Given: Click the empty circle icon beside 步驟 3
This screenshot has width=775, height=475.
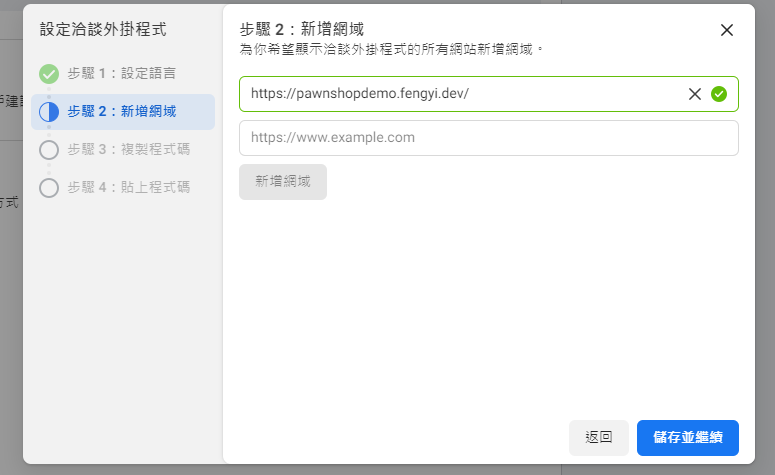Looking at the screenshot, I should [x=49, y=150].
